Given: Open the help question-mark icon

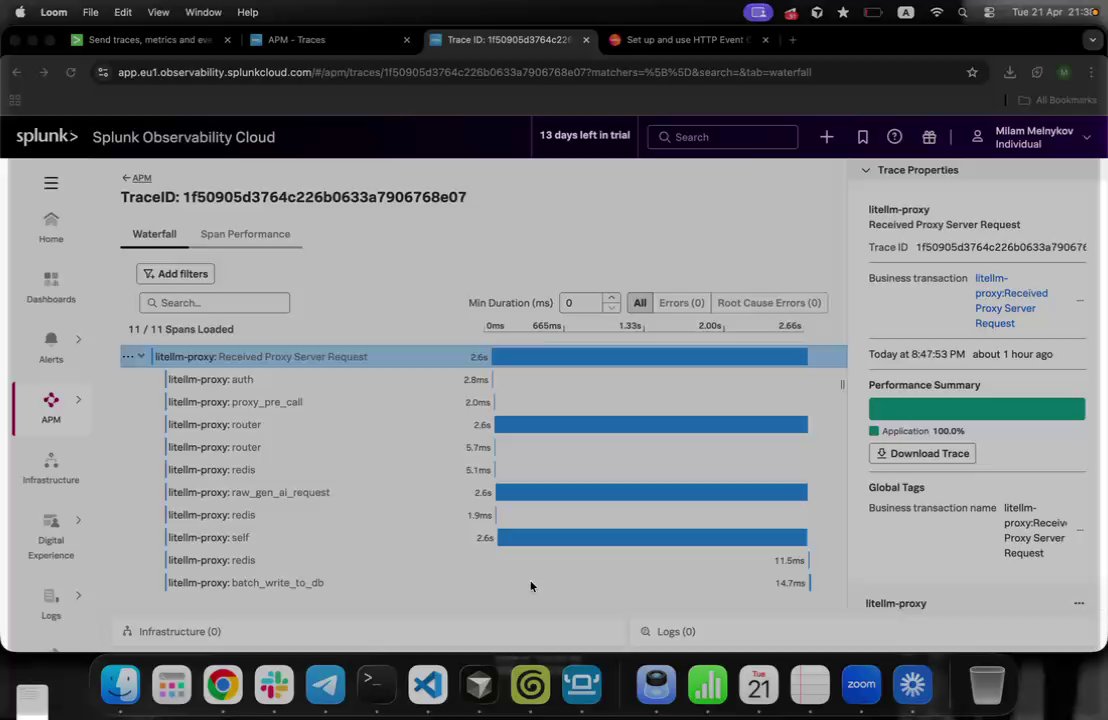Looking at the screenshot, I should [895, 137].
